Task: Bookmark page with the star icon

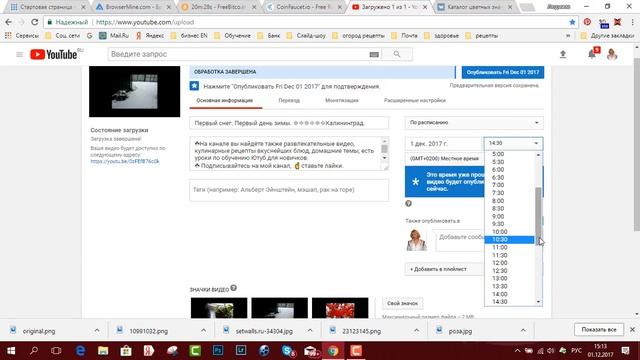Action: pyautogui.click(x=572, y=22)
